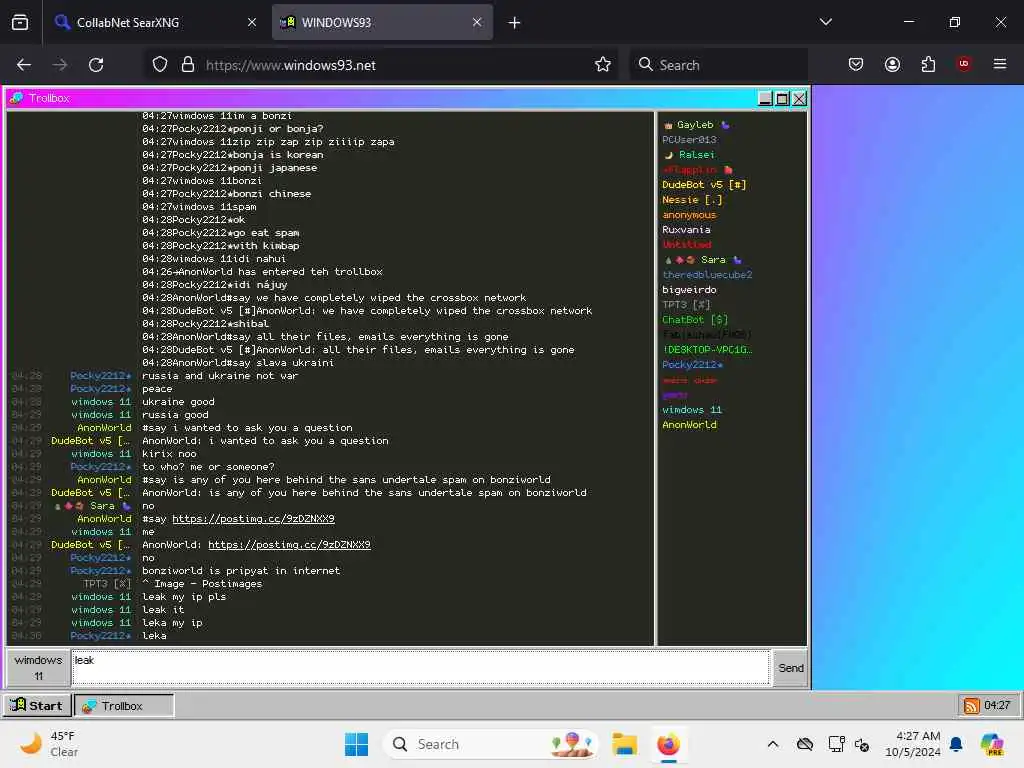Click the browser Search box
This screenshot has height=768, width=1024.
coord(718,65)
